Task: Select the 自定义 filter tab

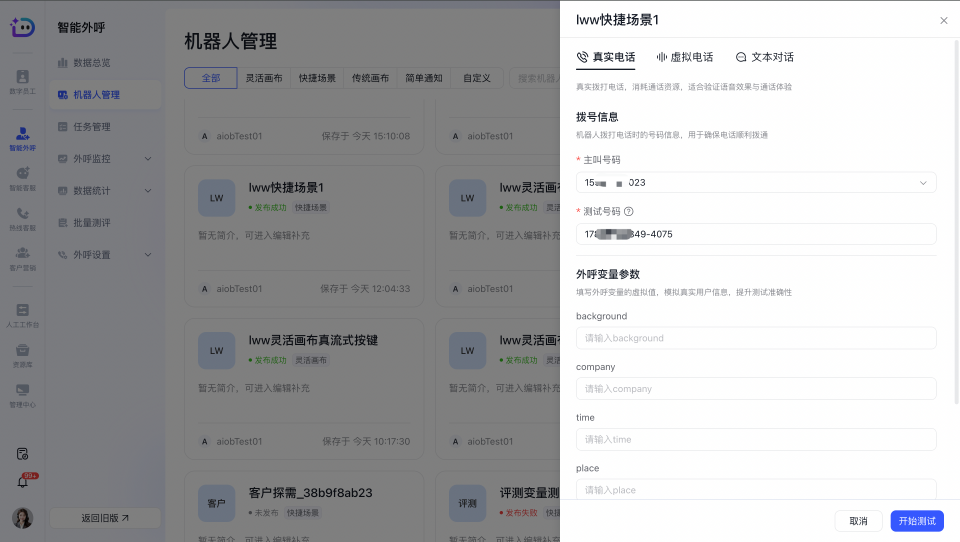Action: (x=476, y=78)
